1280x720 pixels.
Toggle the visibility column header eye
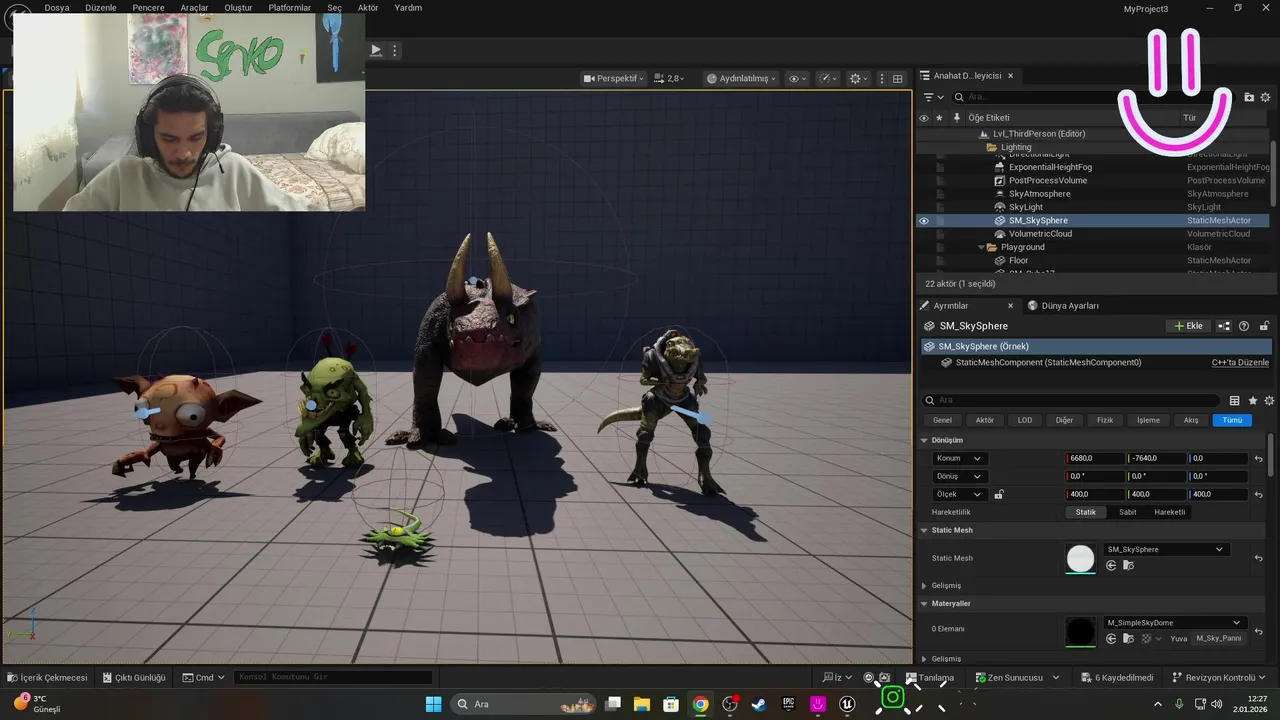click(923, 118)
